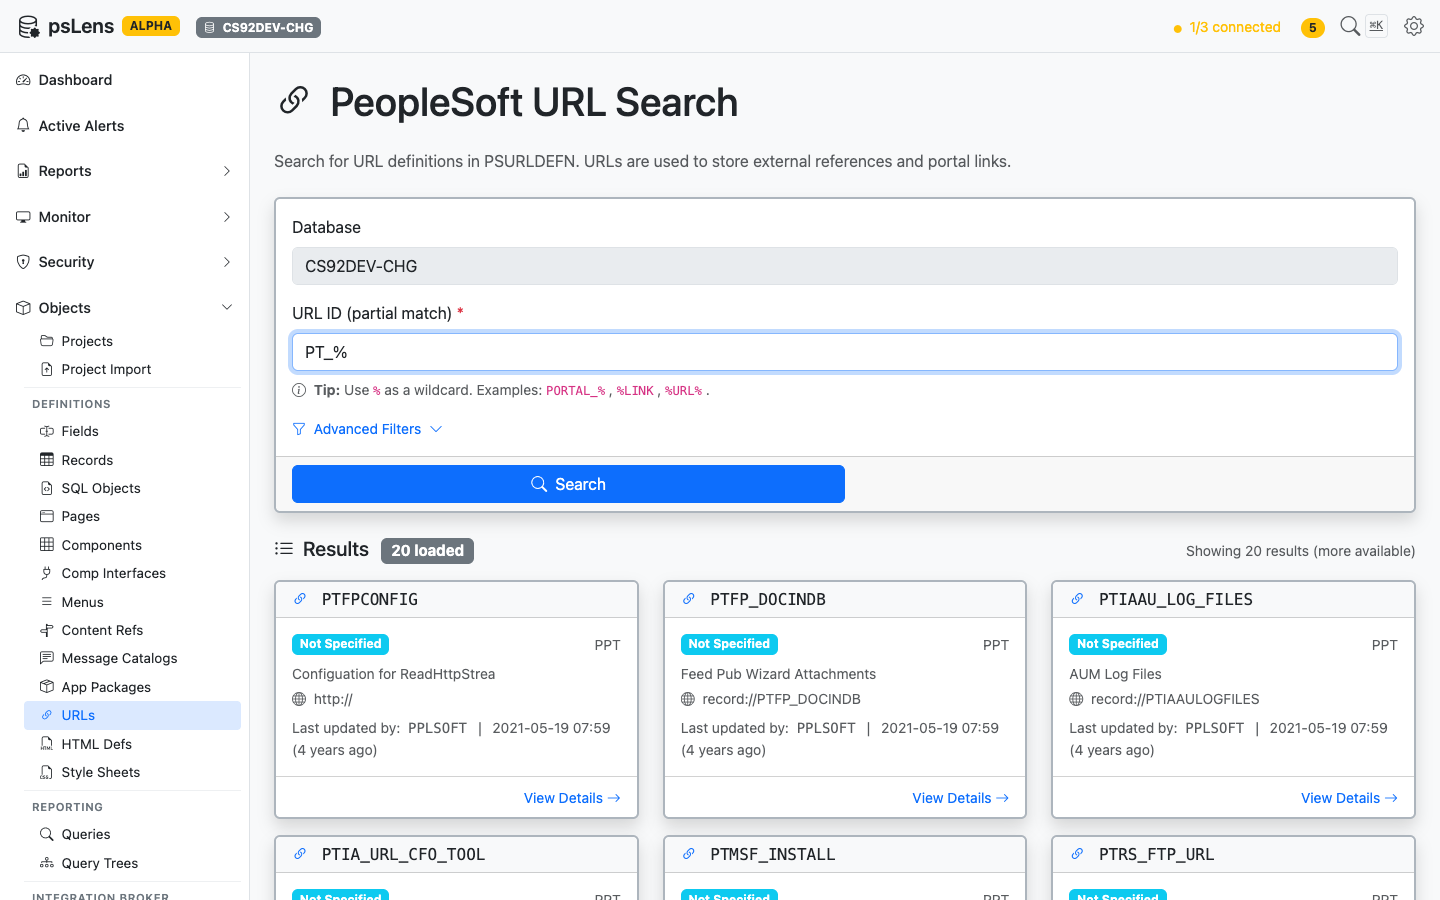Click Not Specified badge on PTFPCONFIG
Viewport: 1440px width, 900px height.
tap(340, 644)
